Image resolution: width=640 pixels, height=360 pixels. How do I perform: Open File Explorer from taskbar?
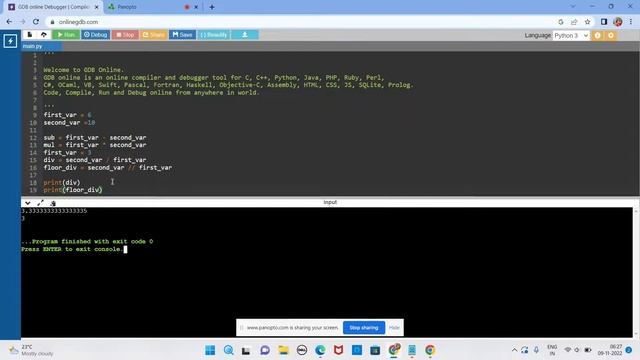283,350
